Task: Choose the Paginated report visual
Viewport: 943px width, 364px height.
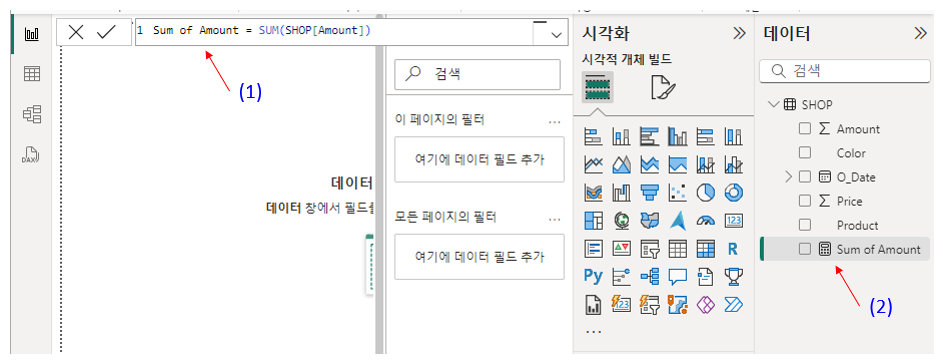Action: 594,304
